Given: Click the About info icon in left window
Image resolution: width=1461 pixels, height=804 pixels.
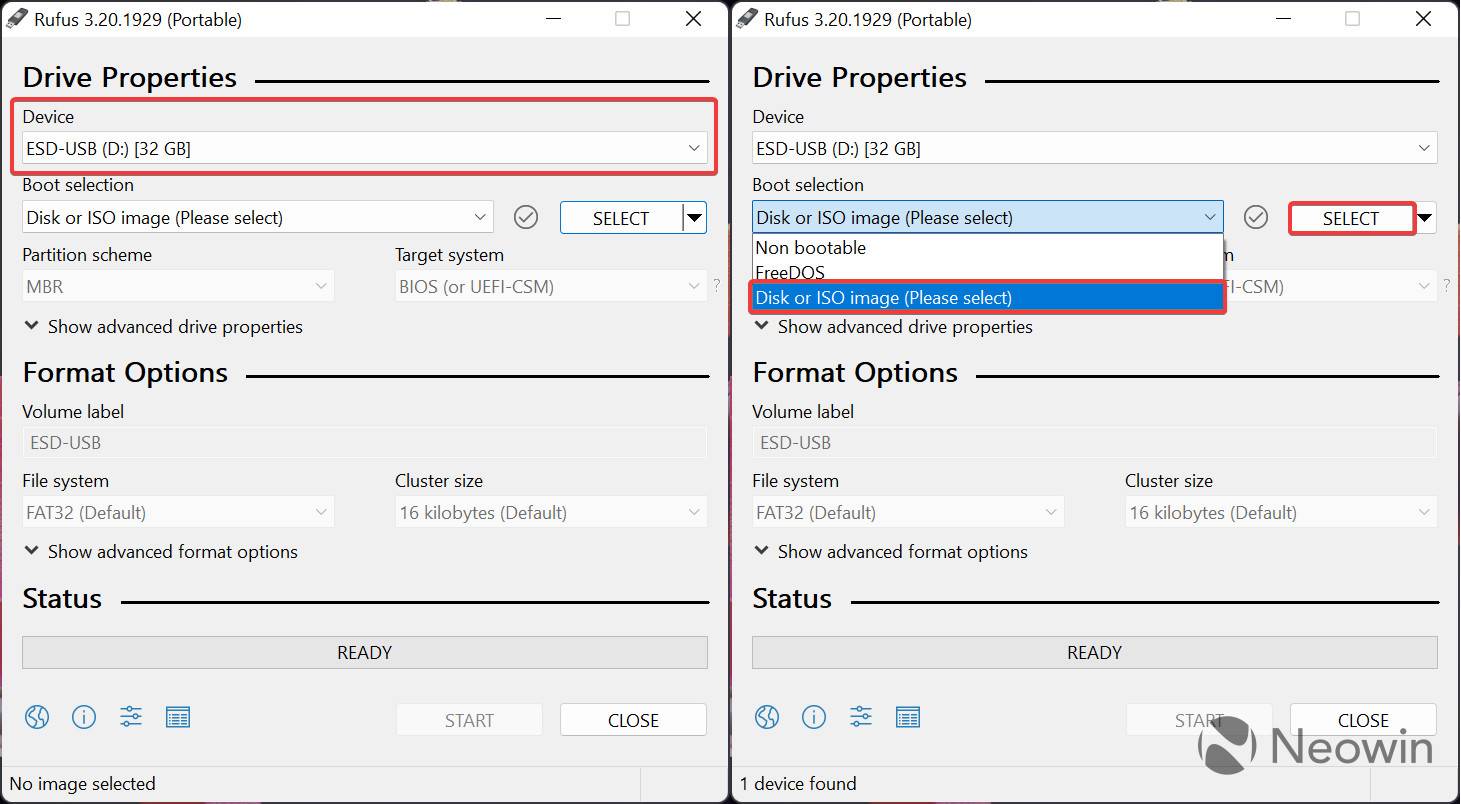Looking at the screenshot, I should tap(84, 717).
